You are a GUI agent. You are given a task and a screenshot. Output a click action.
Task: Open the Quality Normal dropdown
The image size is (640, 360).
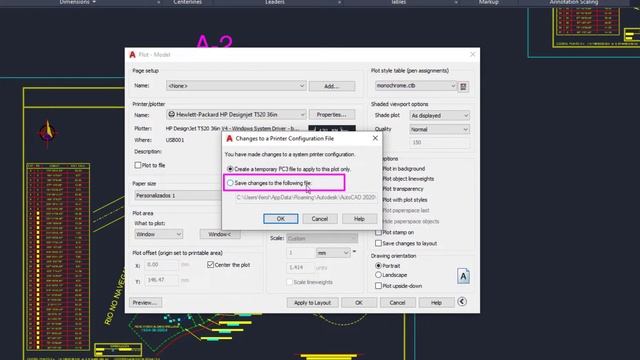tap(439, 129)
